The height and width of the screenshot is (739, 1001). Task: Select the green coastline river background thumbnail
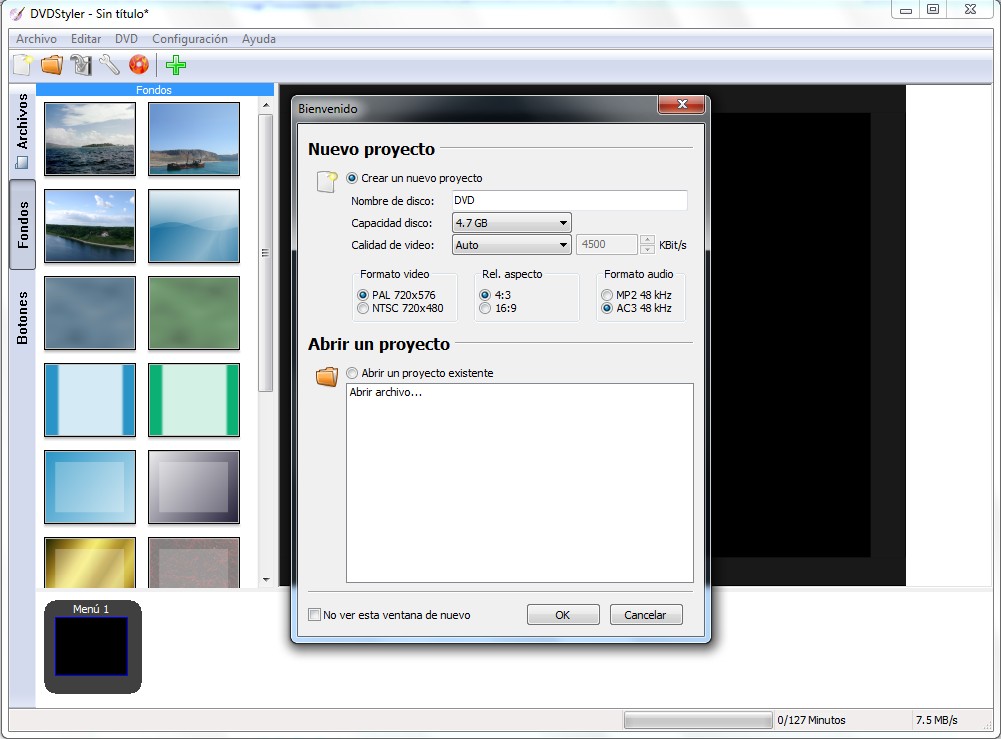point(90,226)
